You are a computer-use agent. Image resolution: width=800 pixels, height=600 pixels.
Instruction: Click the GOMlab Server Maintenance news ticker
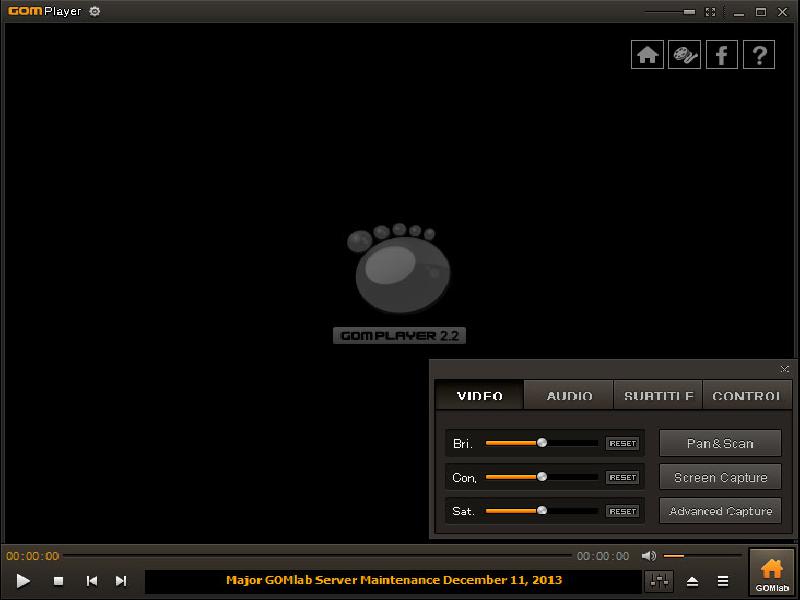point(394,580)
